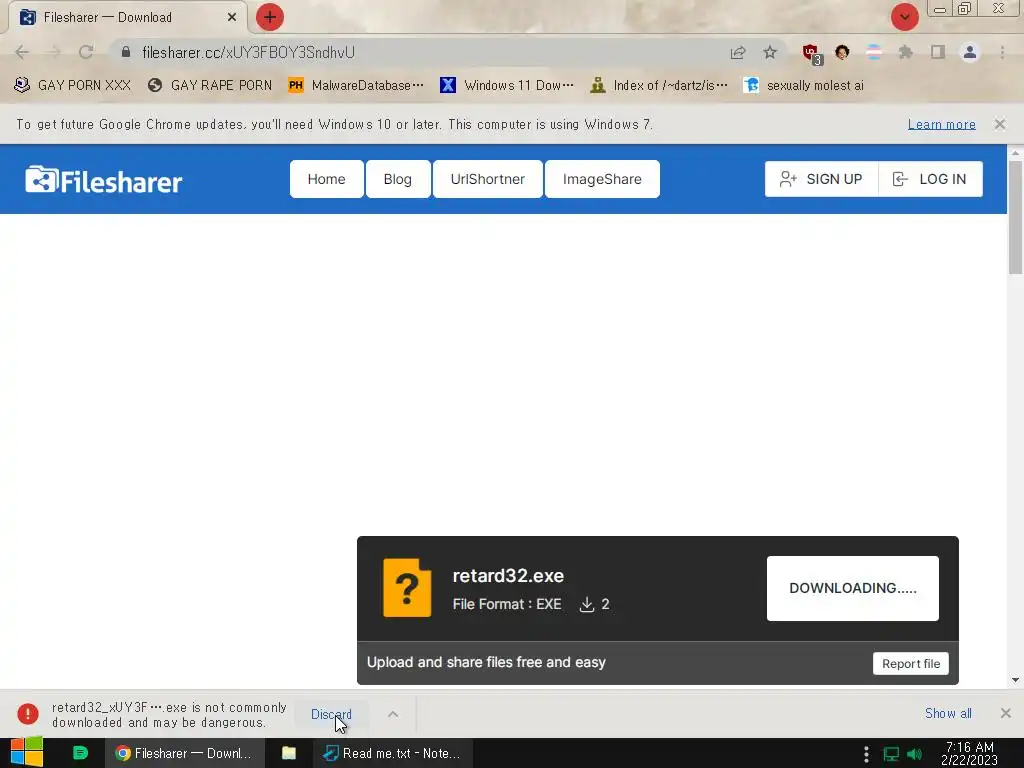Click the avatar face extension icon

pyautogui.click(x=842, y=52)
